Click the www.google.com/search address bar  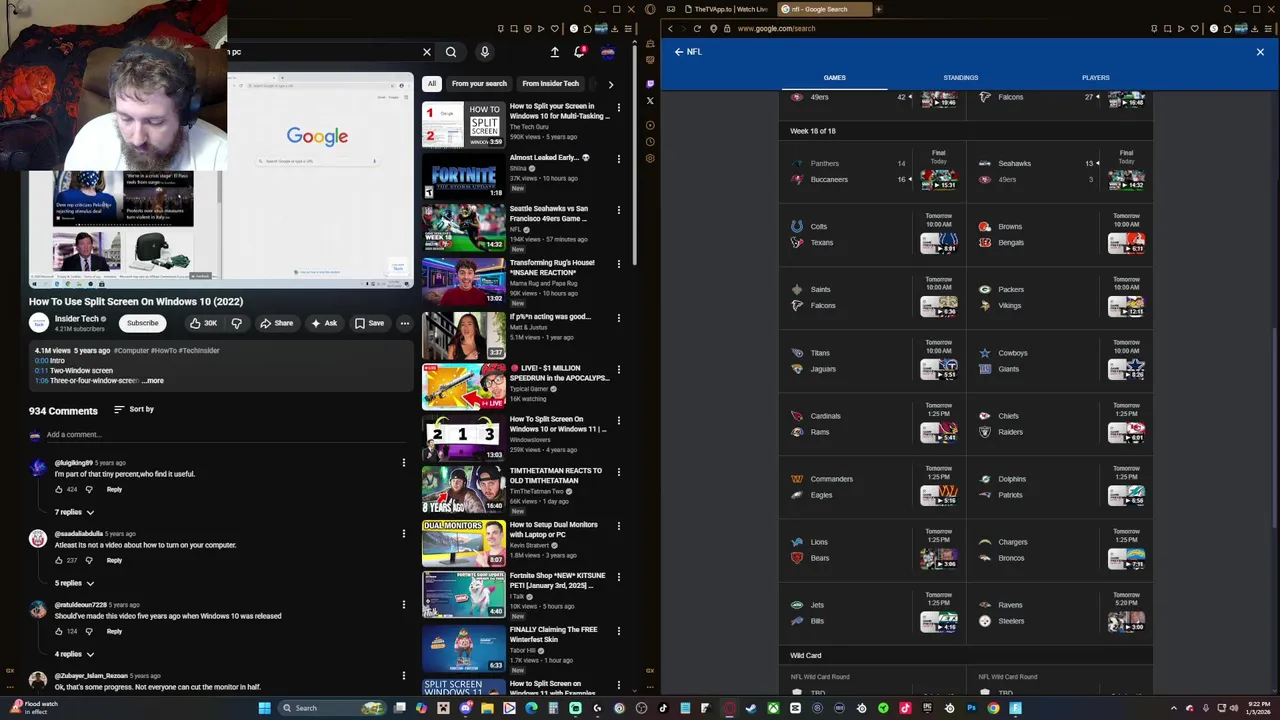[x=776, y=29]
